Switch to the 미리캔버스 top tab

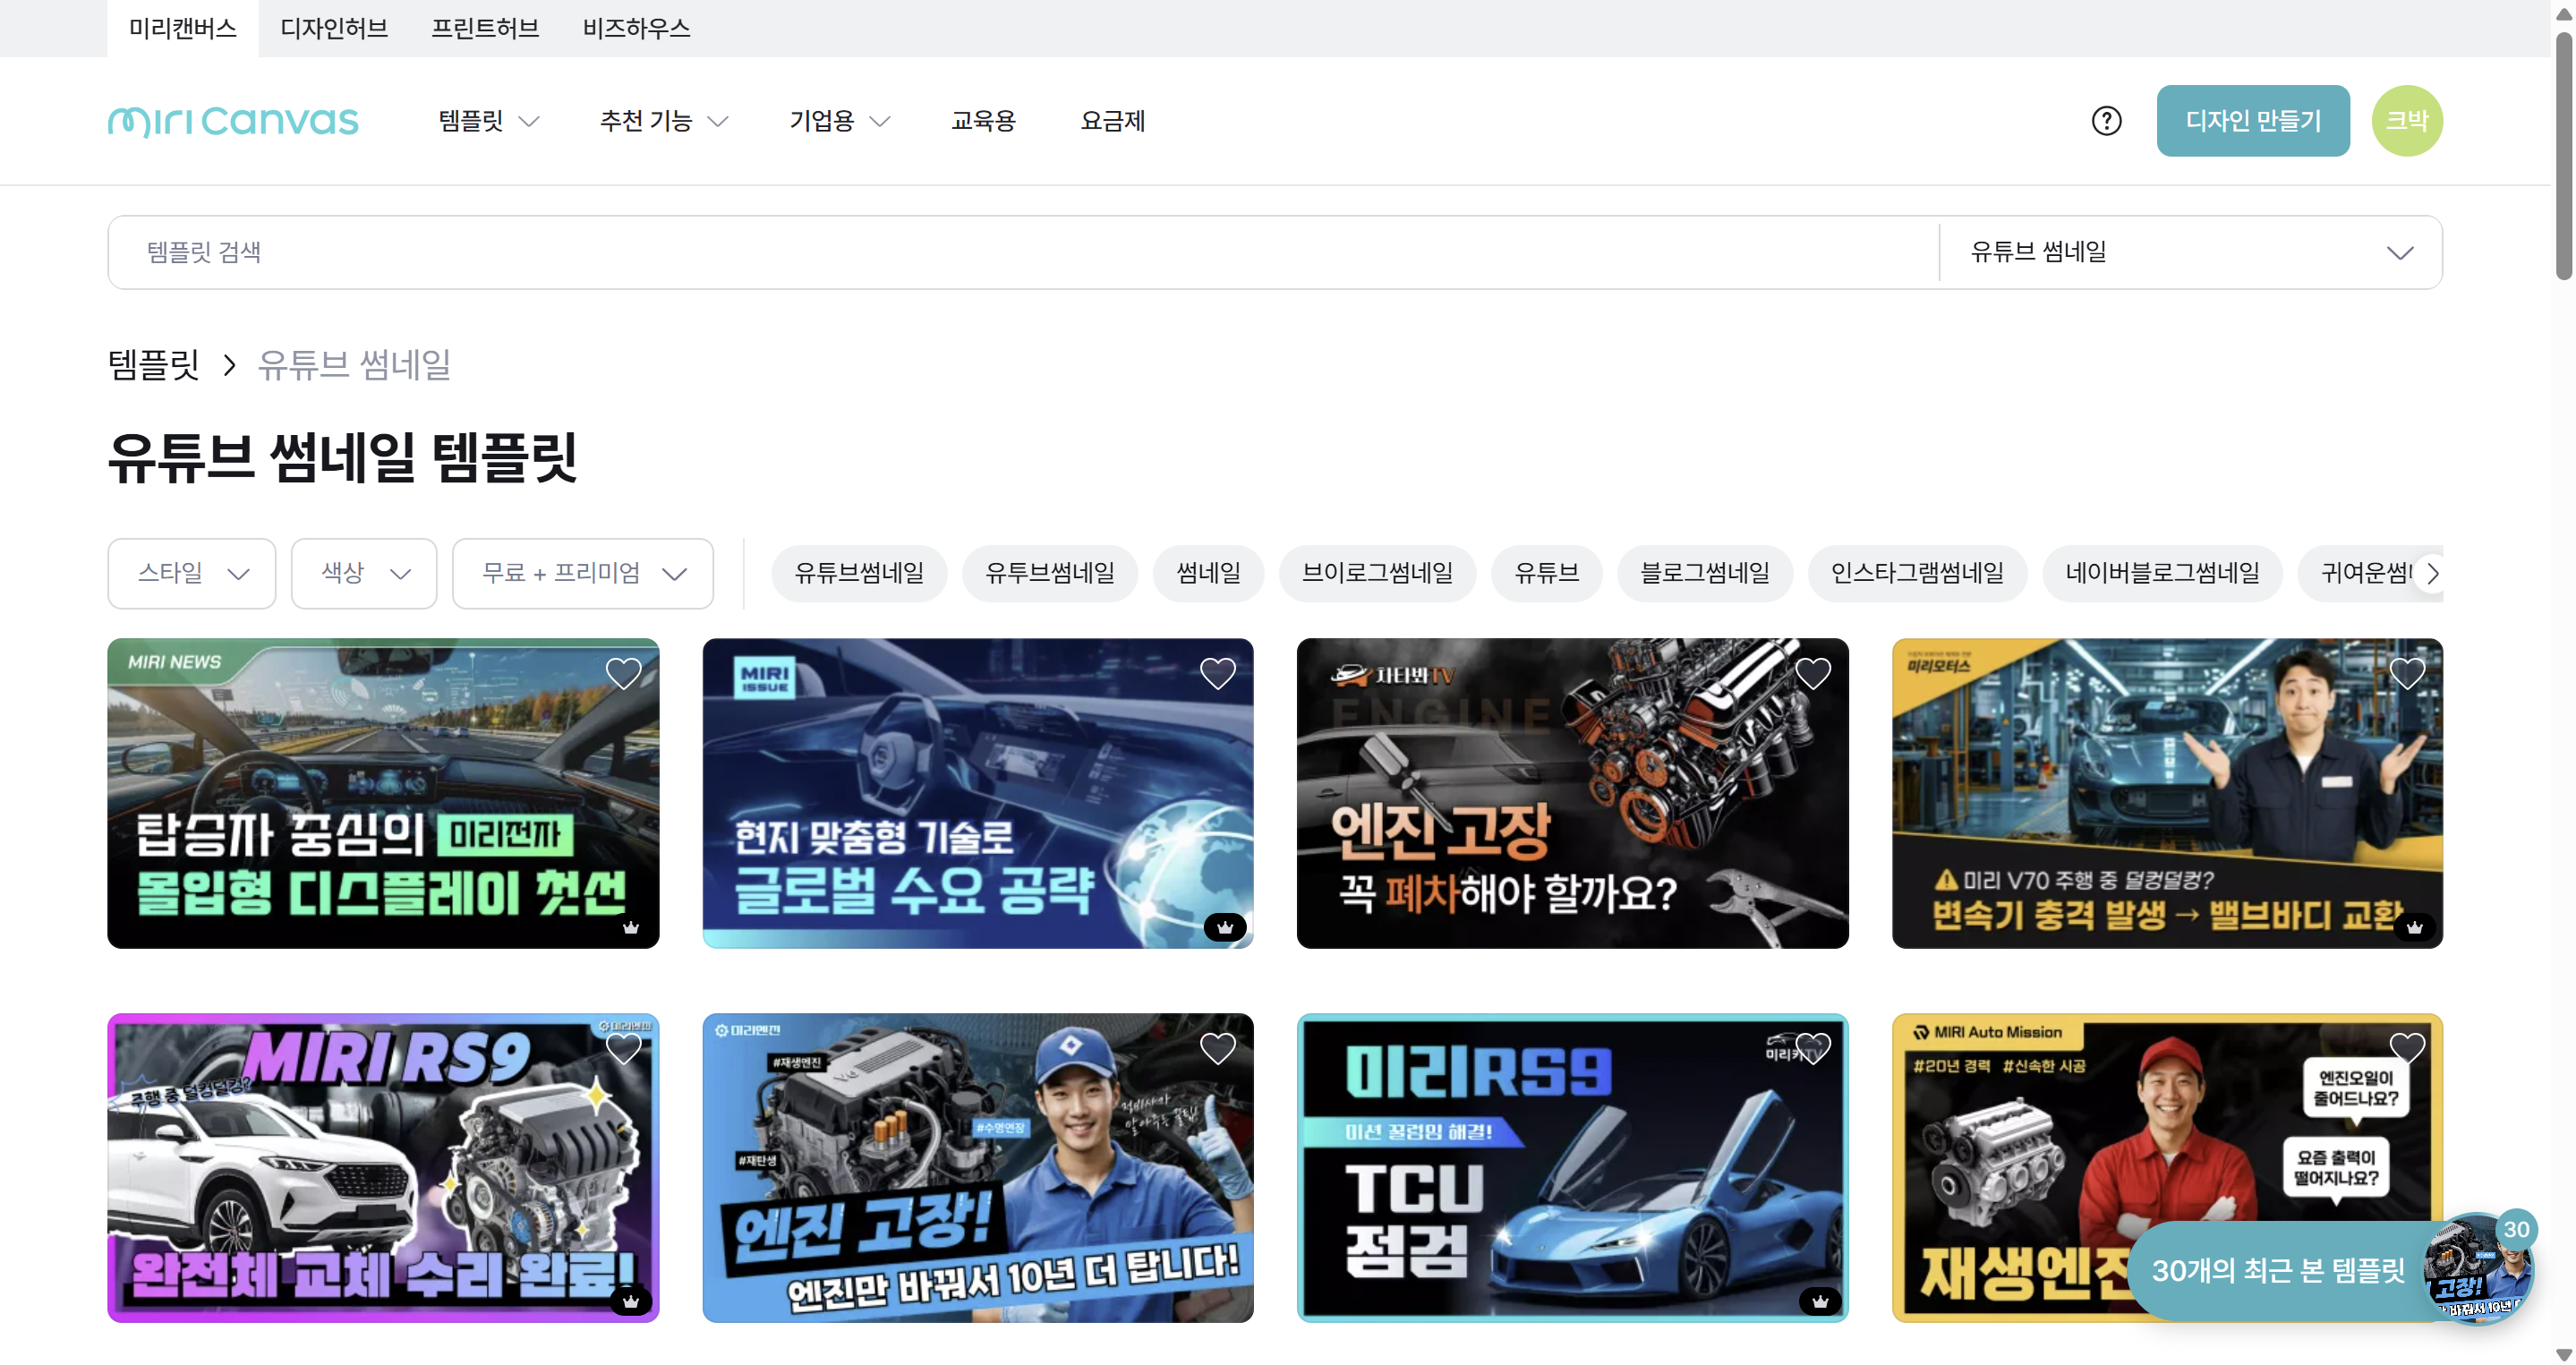click(x=183, y=28)
